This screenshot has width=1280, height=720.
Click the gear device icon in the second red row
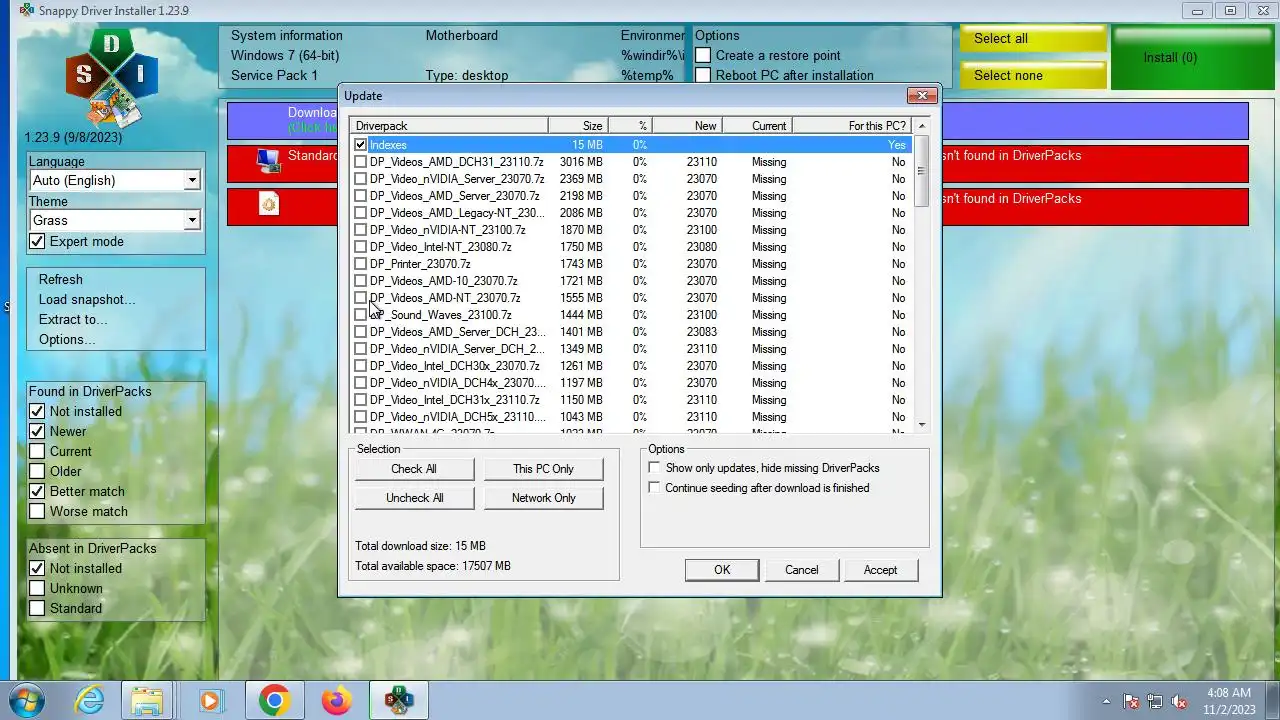[x=268, y=204]
